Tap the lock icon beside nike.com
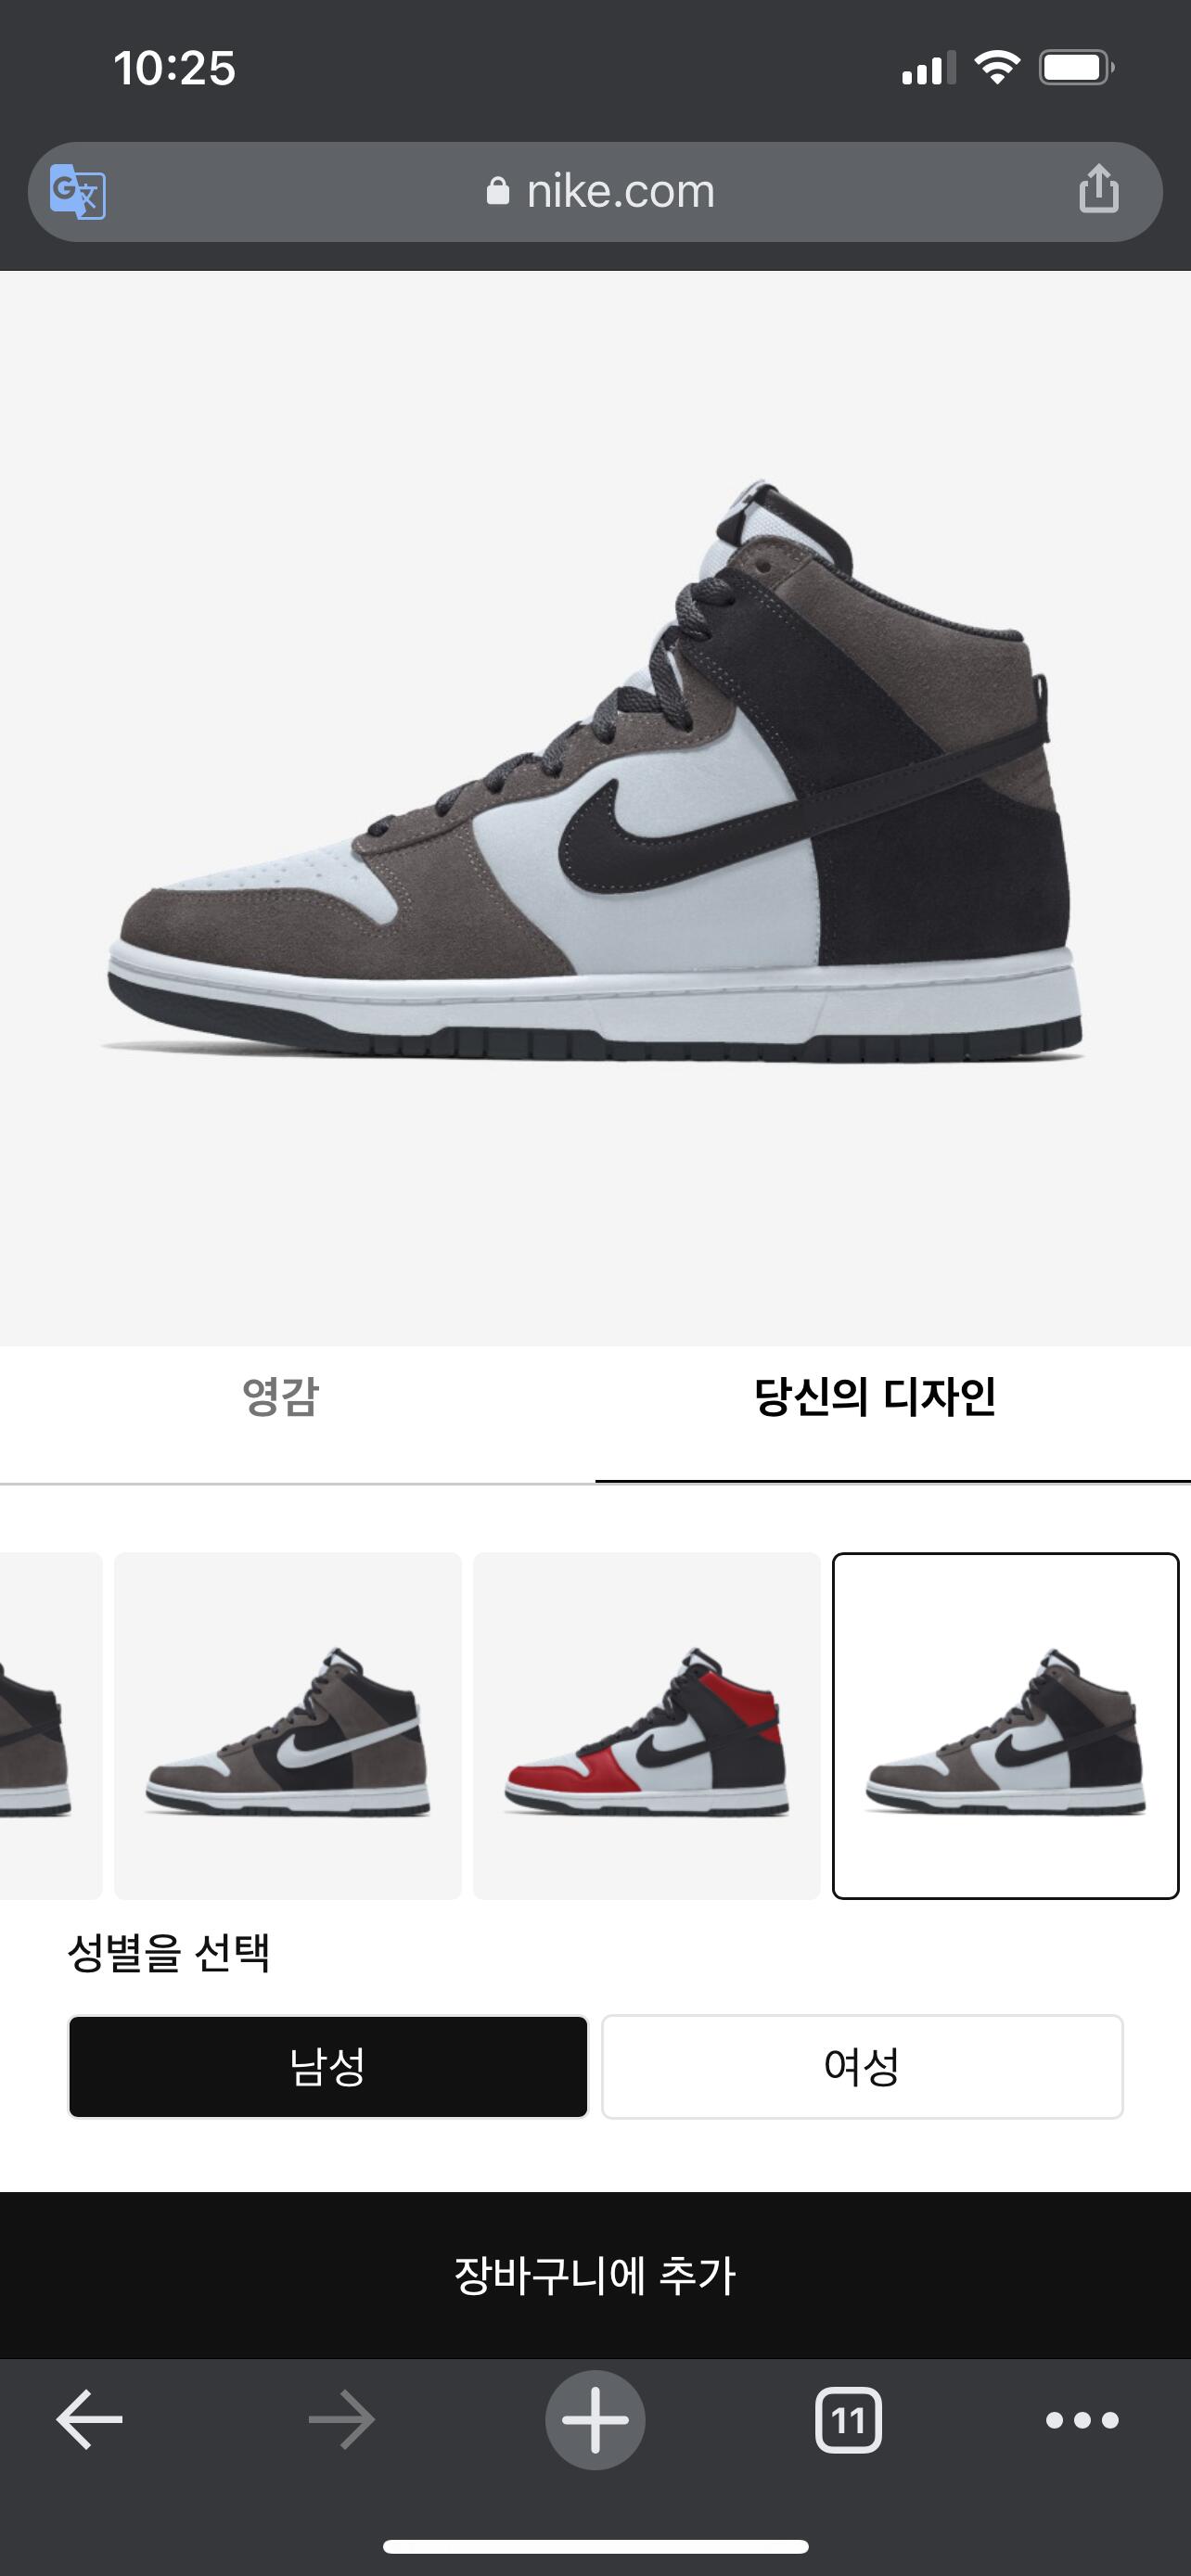 (x=498, y=190)
